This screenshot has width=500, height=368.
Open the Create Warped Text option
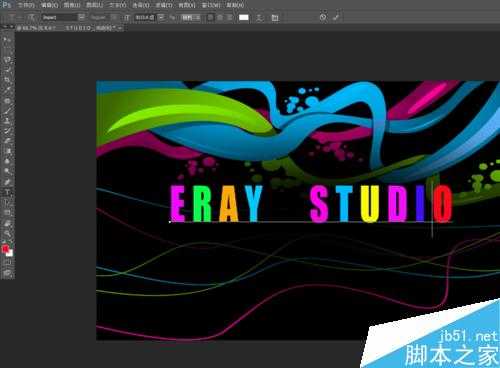[x=259, y=17]
